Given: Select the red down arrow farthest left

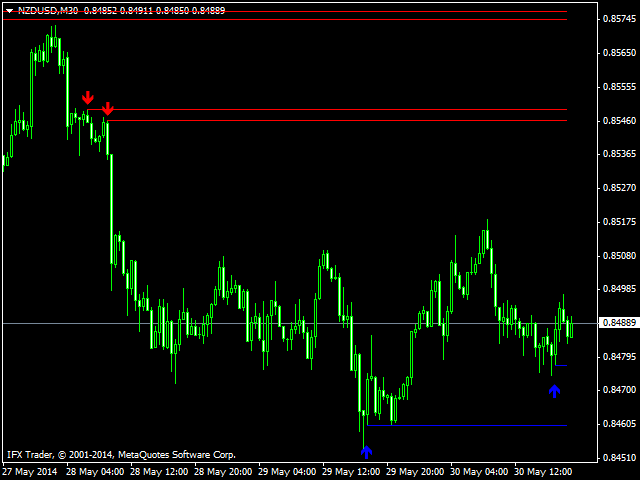Looking at the screenshot, I should (88, 98).
